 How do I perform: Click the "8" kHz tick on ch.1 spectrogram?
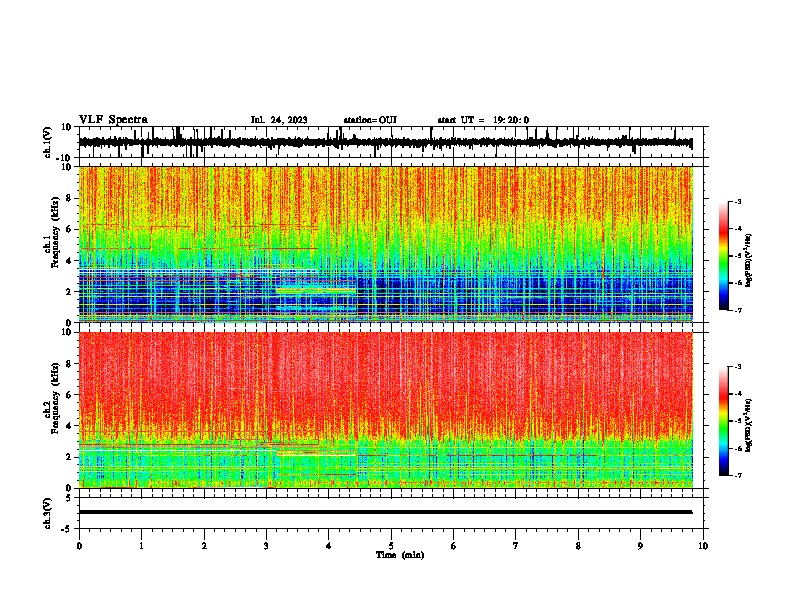(69, 198)
